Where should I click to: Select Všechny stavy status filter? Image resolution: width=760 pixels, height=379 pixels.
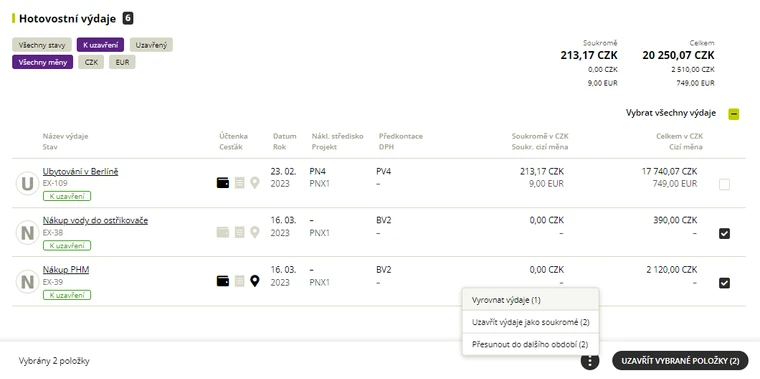coord(42,45)
